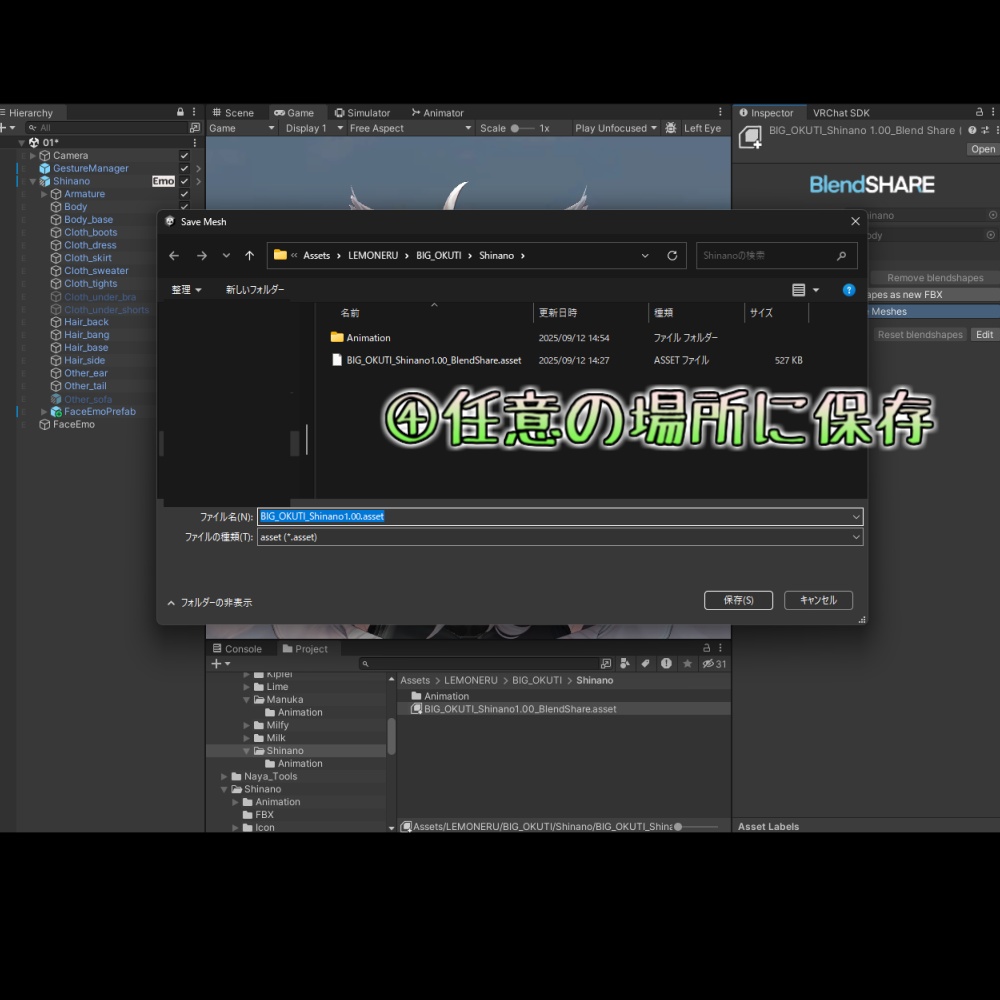
Task: Click the bug gizmo icon in Game view toolbar
Action: coord(671,128)
